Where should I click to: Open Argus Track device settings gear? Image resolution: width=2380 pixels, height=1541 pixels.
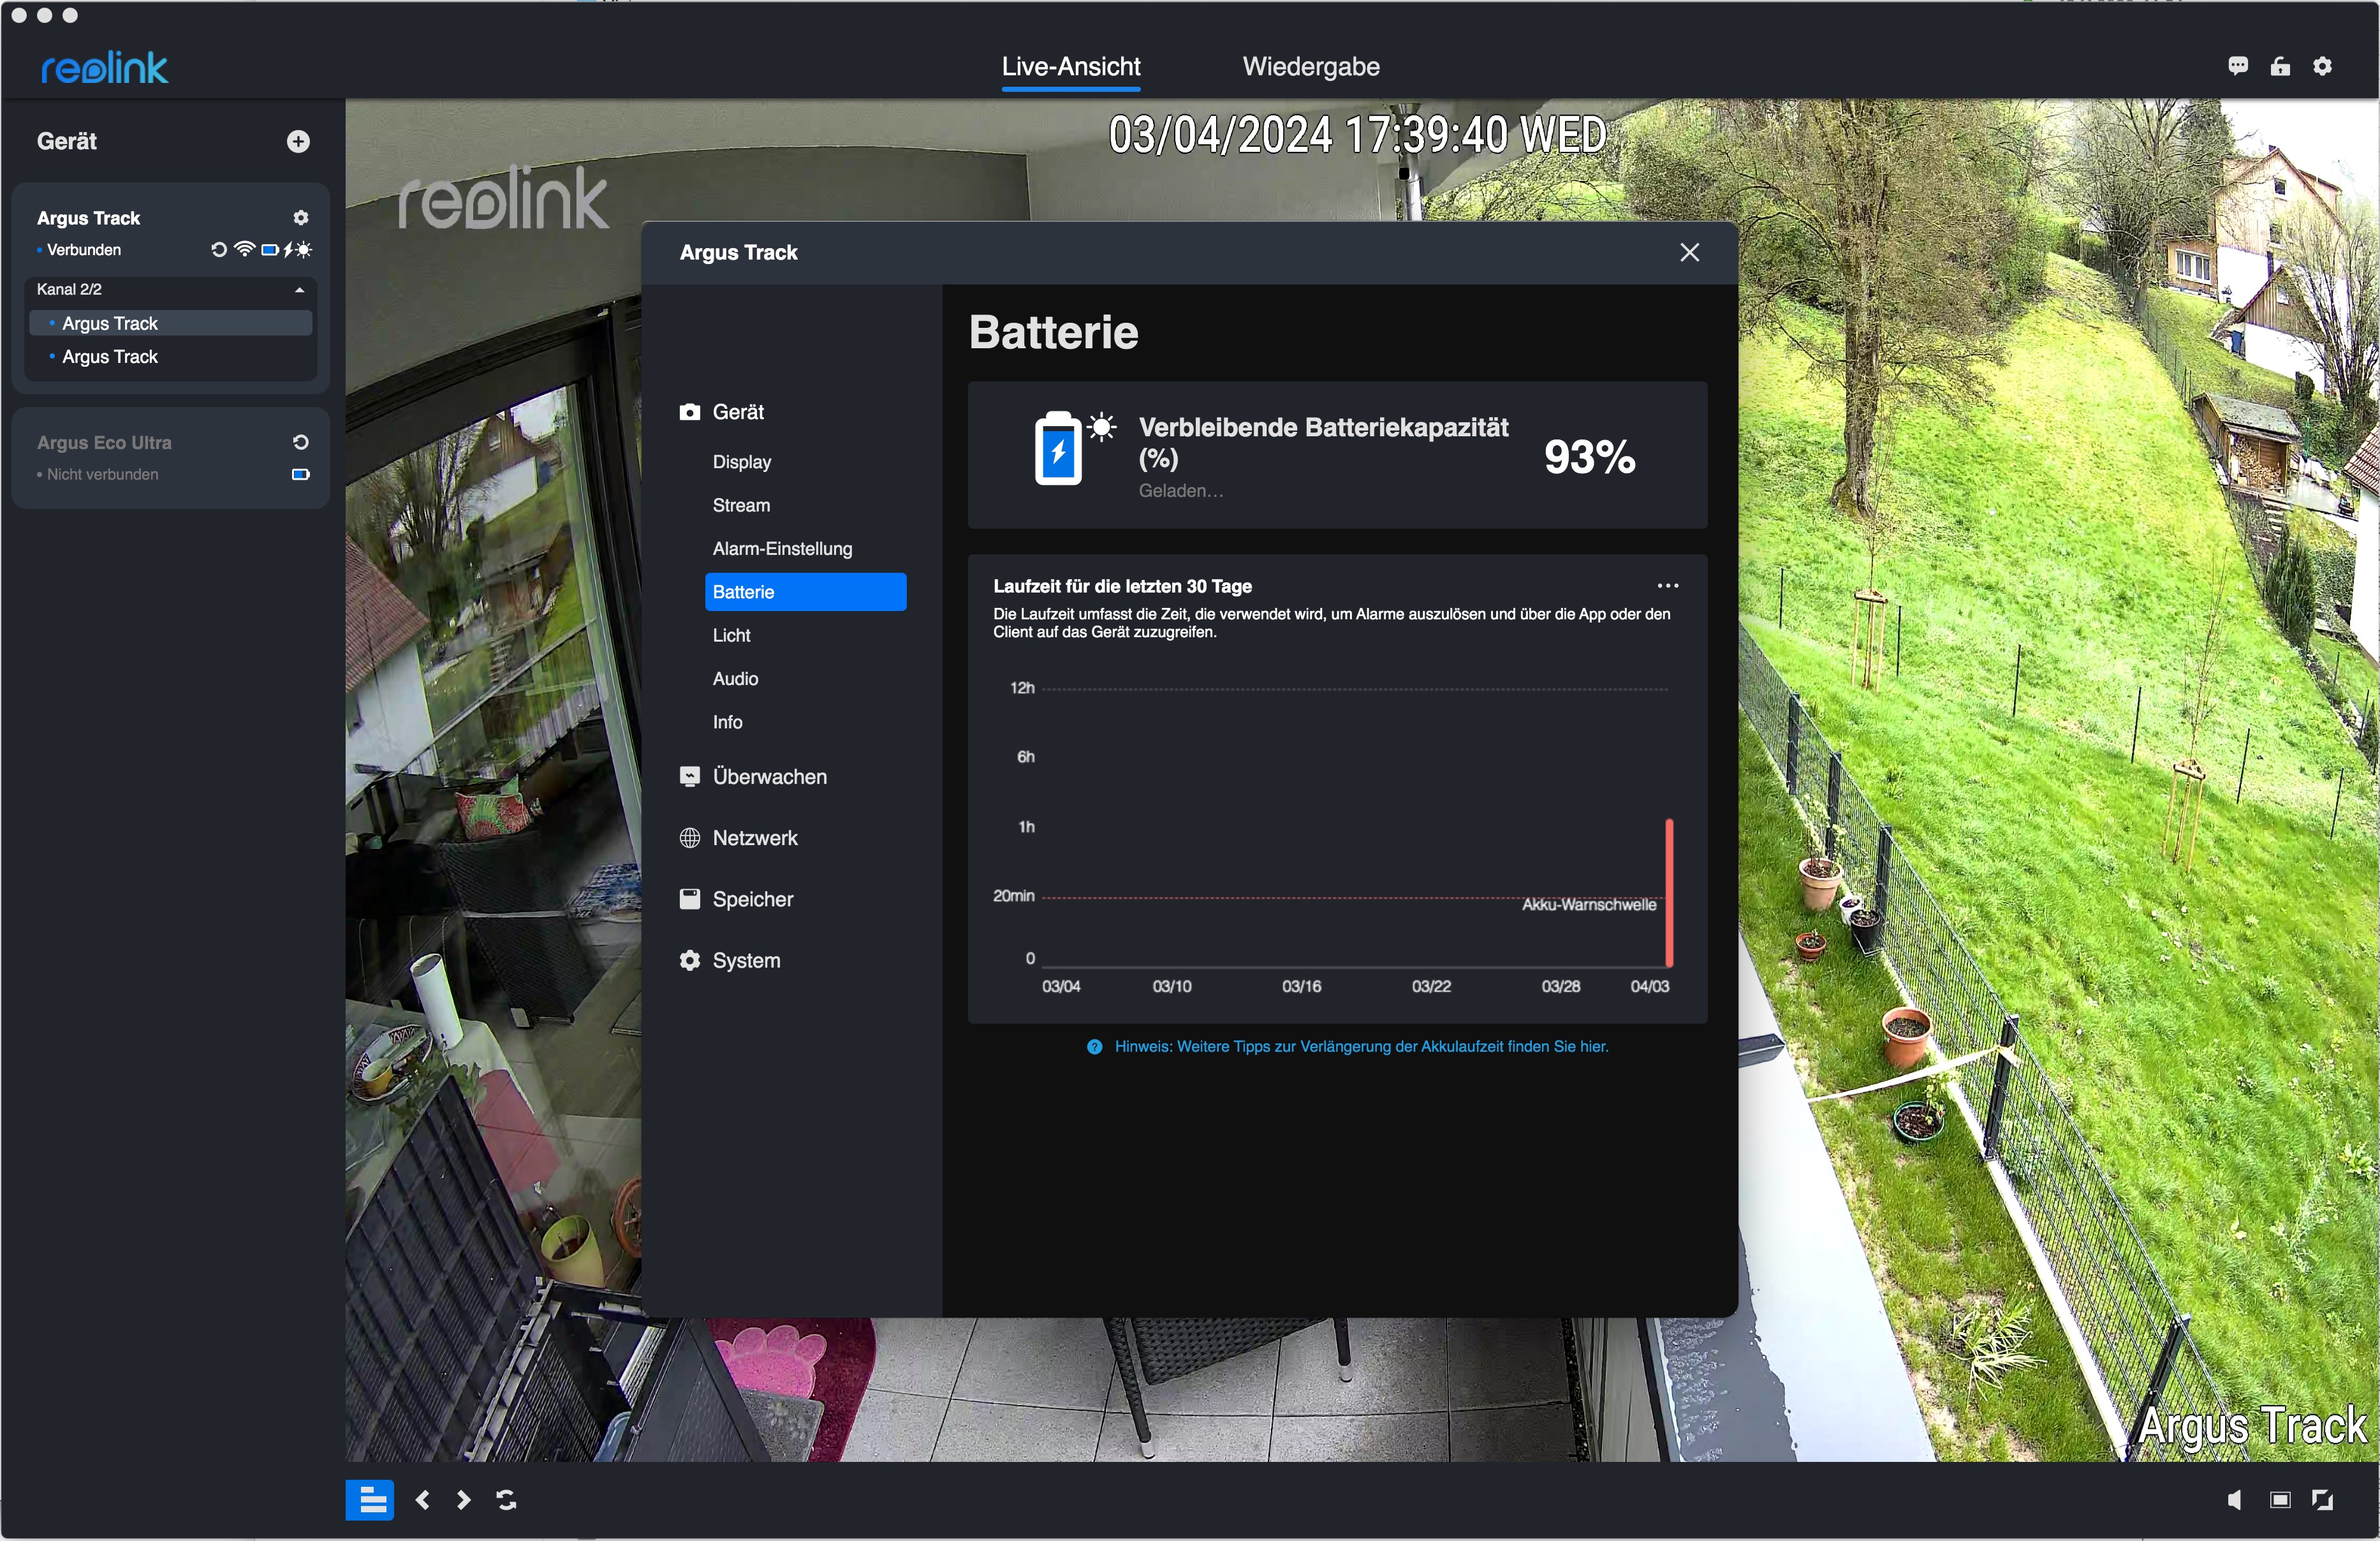pyautogui.click(x=300, y=218)
